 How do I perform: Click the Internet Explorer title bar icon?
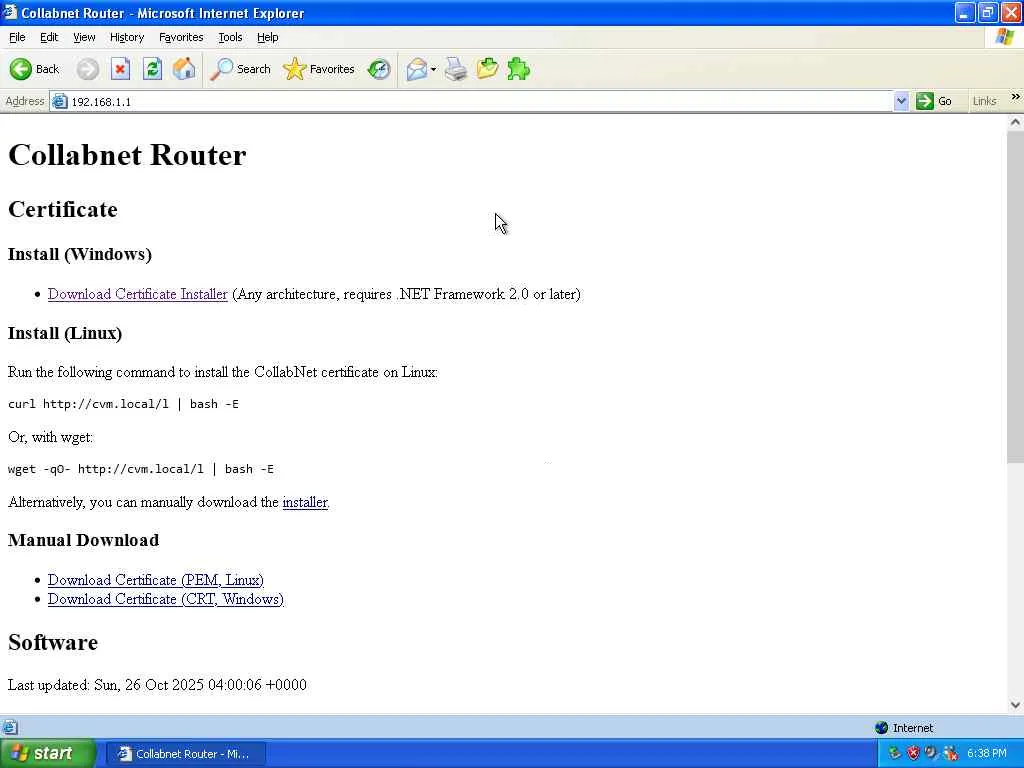click(x=9, y=12)
